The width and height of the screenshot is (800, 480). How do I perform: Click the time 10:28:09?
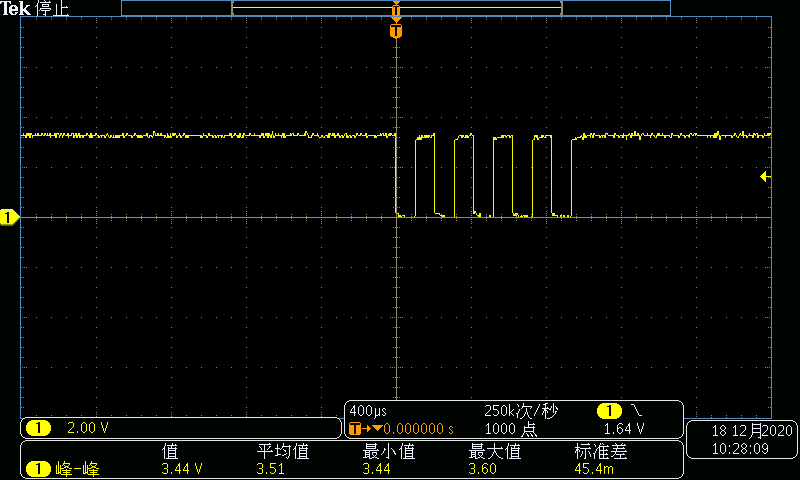coord(740,449)
